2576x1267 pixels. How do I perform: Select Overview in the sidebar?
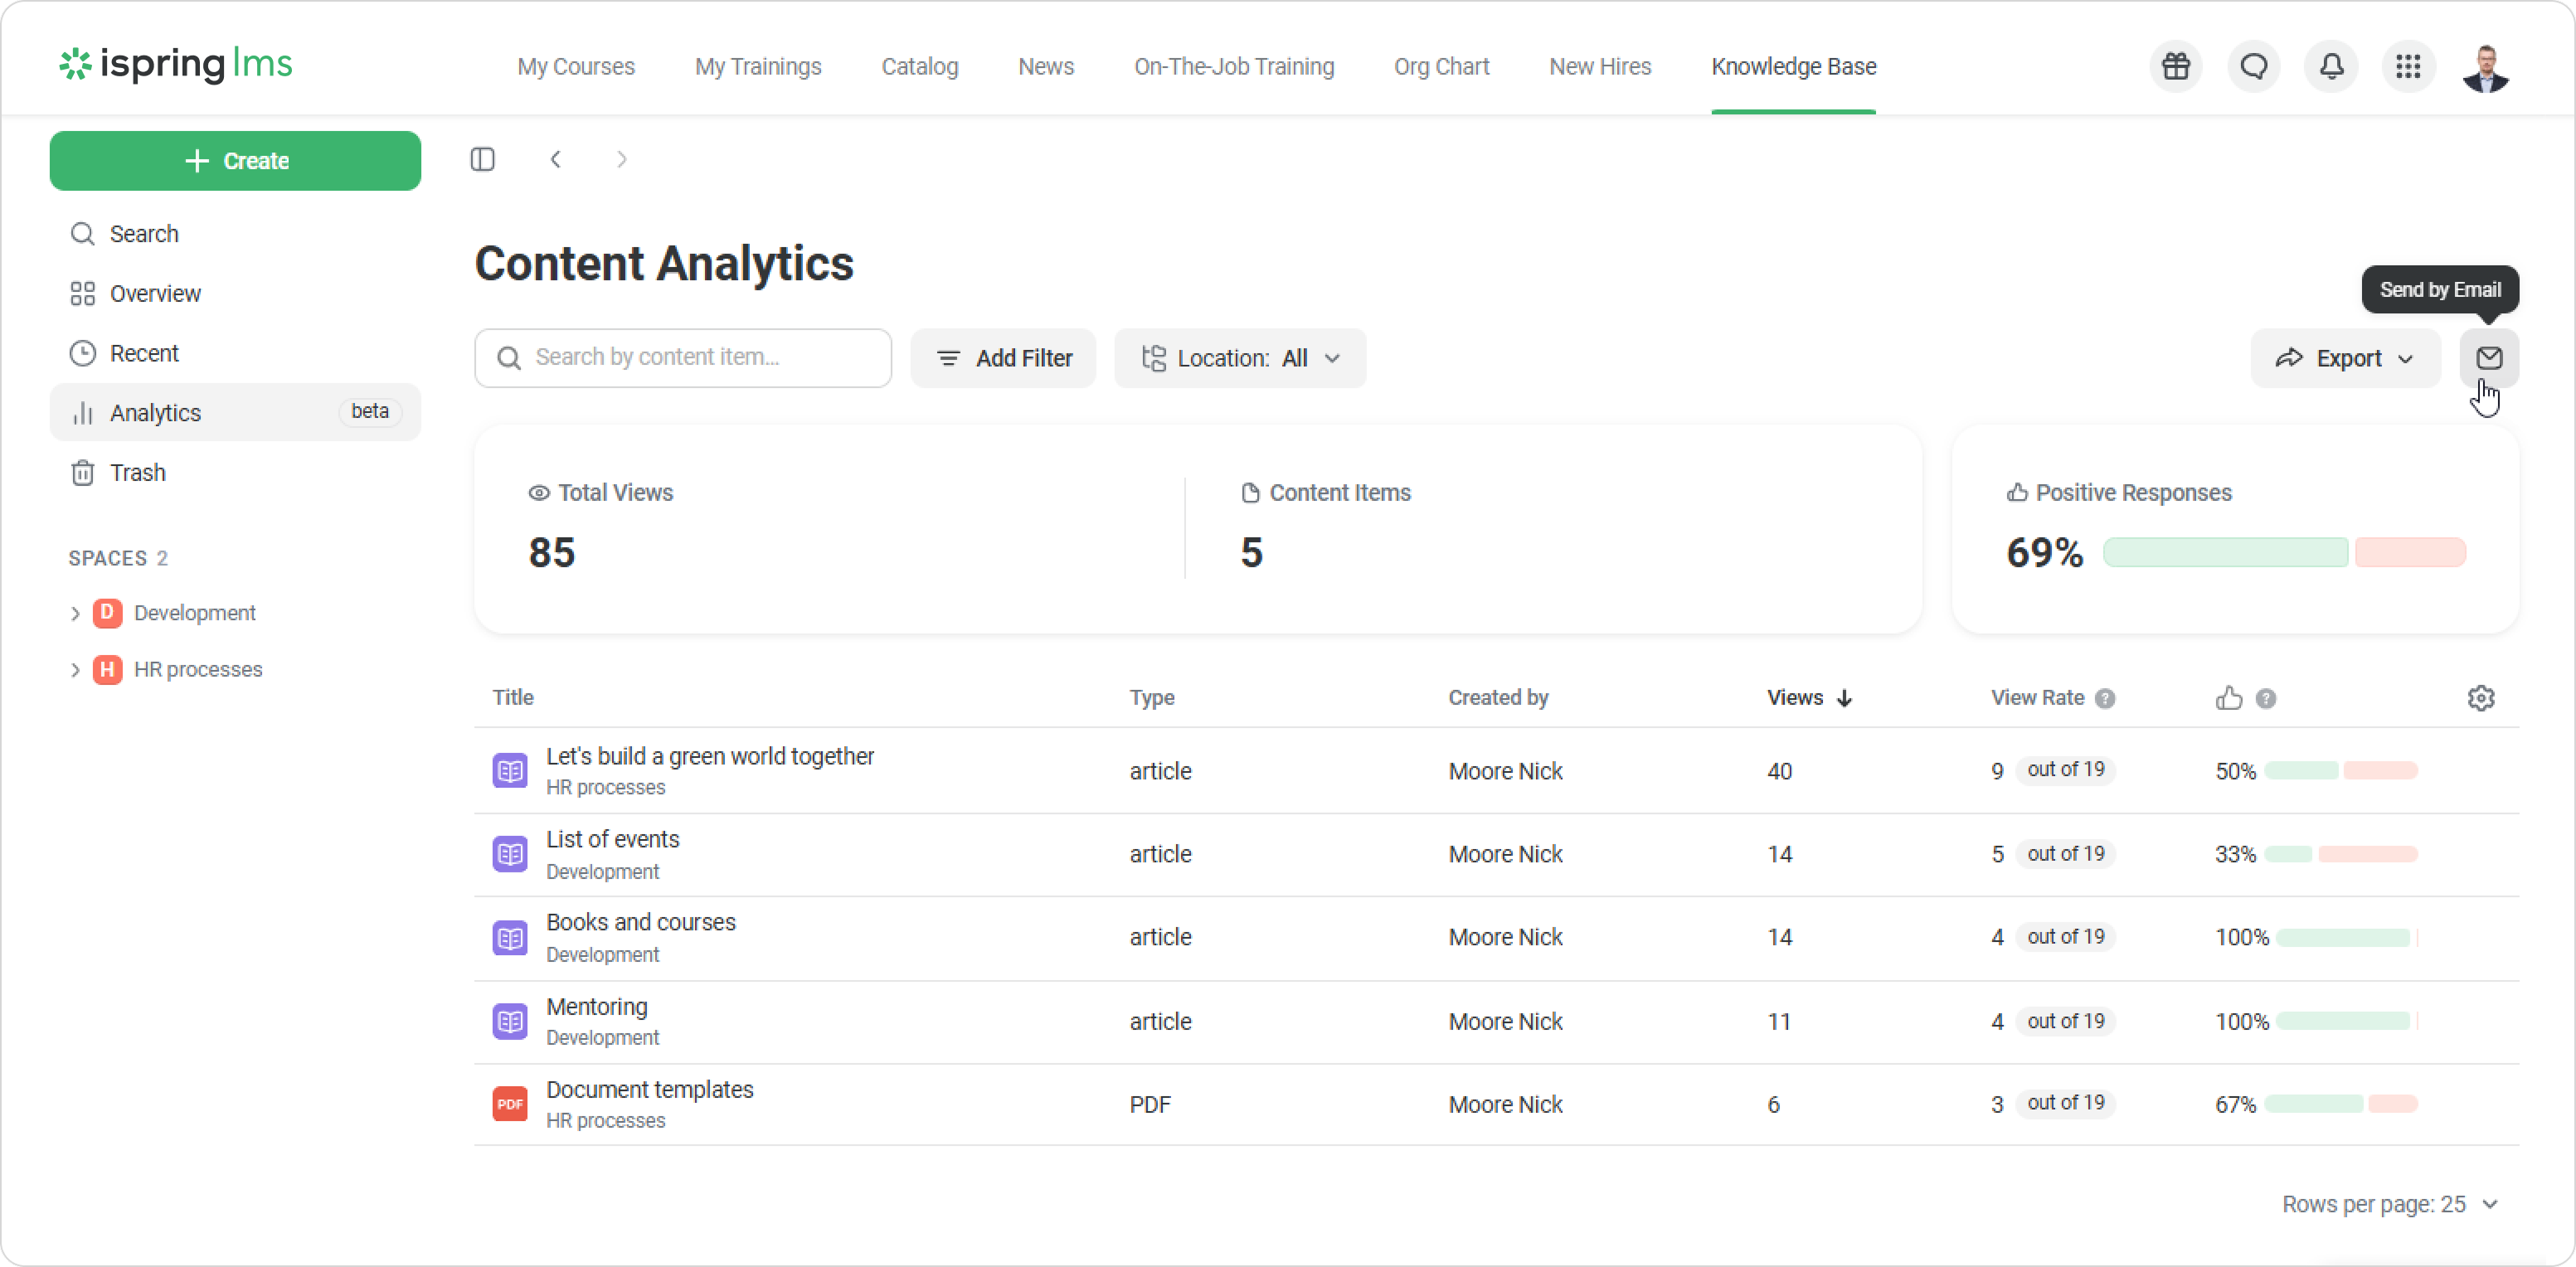point(155,294)
